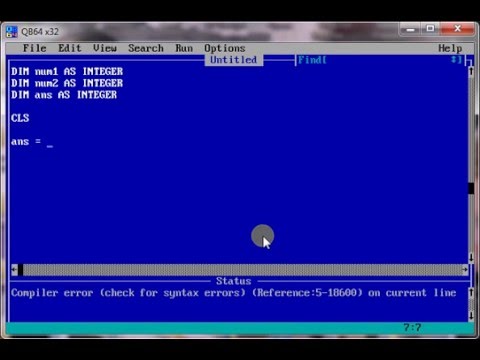
Task: Minimize the QB64 x32 window
Action: coord(411,30)
